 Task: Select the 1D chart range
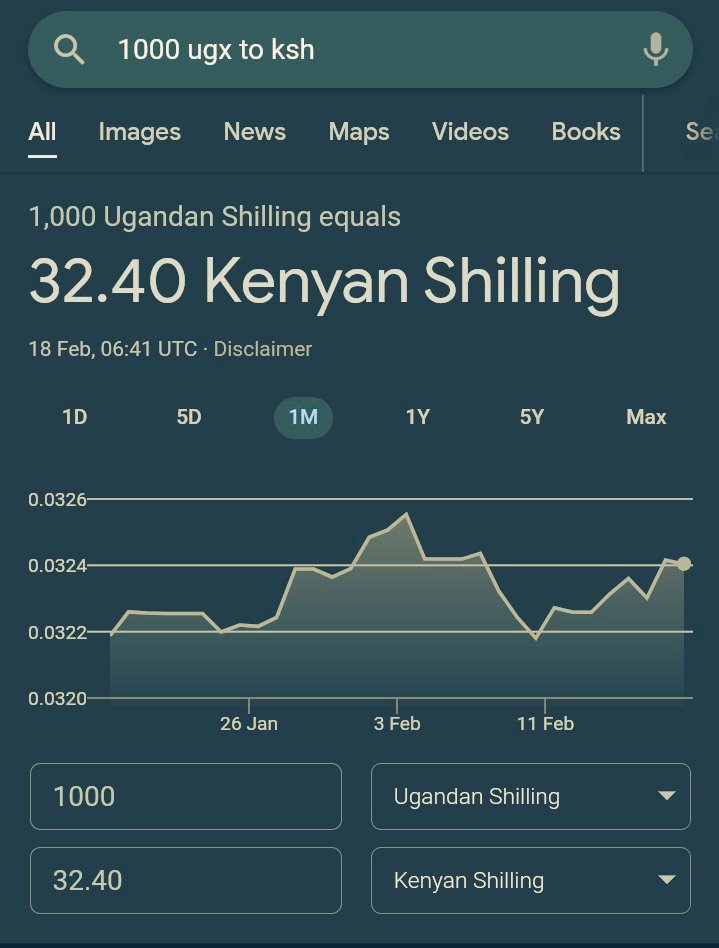coord(75,417)
